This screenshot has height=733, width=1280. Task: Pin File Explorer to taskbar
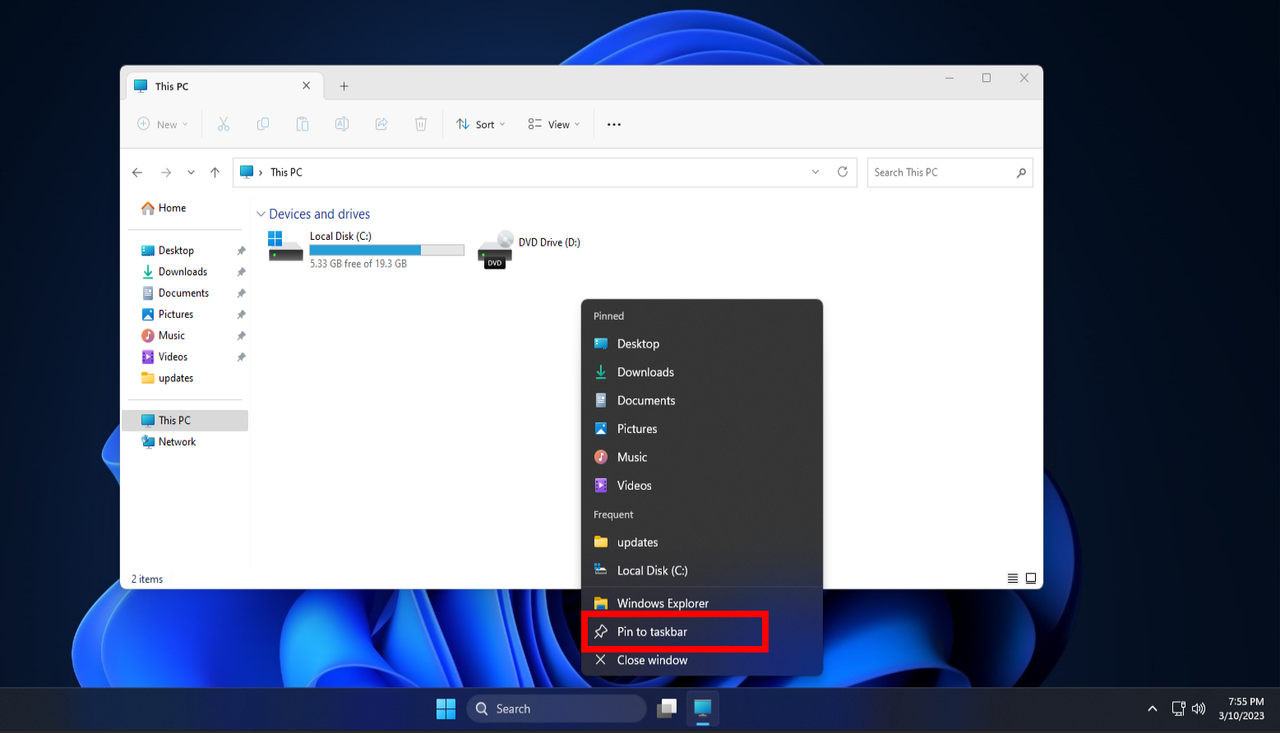click(675, 631)
